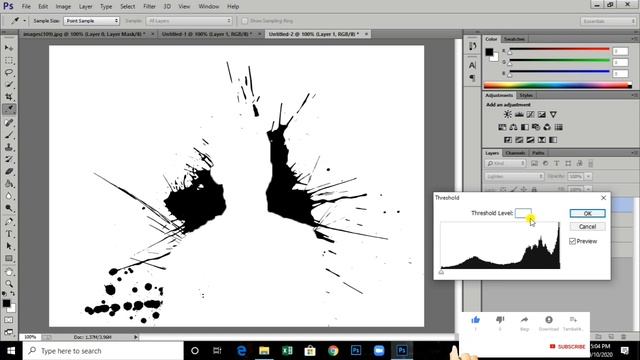Add a Hue/Saturation adjustment

tap(502, 127)
